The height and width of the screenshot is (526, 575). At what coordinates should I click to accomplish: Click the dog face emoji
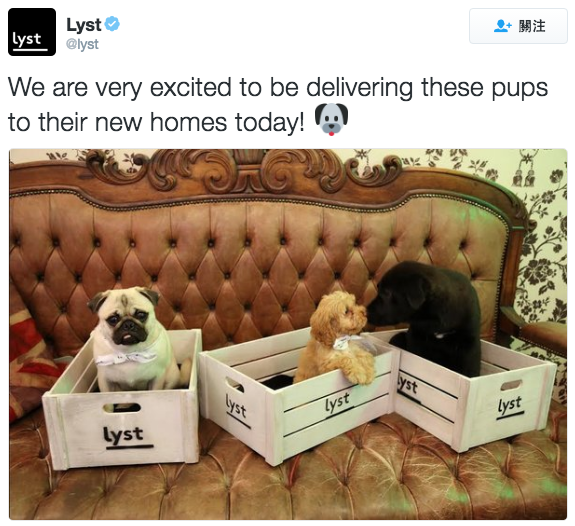332,119
